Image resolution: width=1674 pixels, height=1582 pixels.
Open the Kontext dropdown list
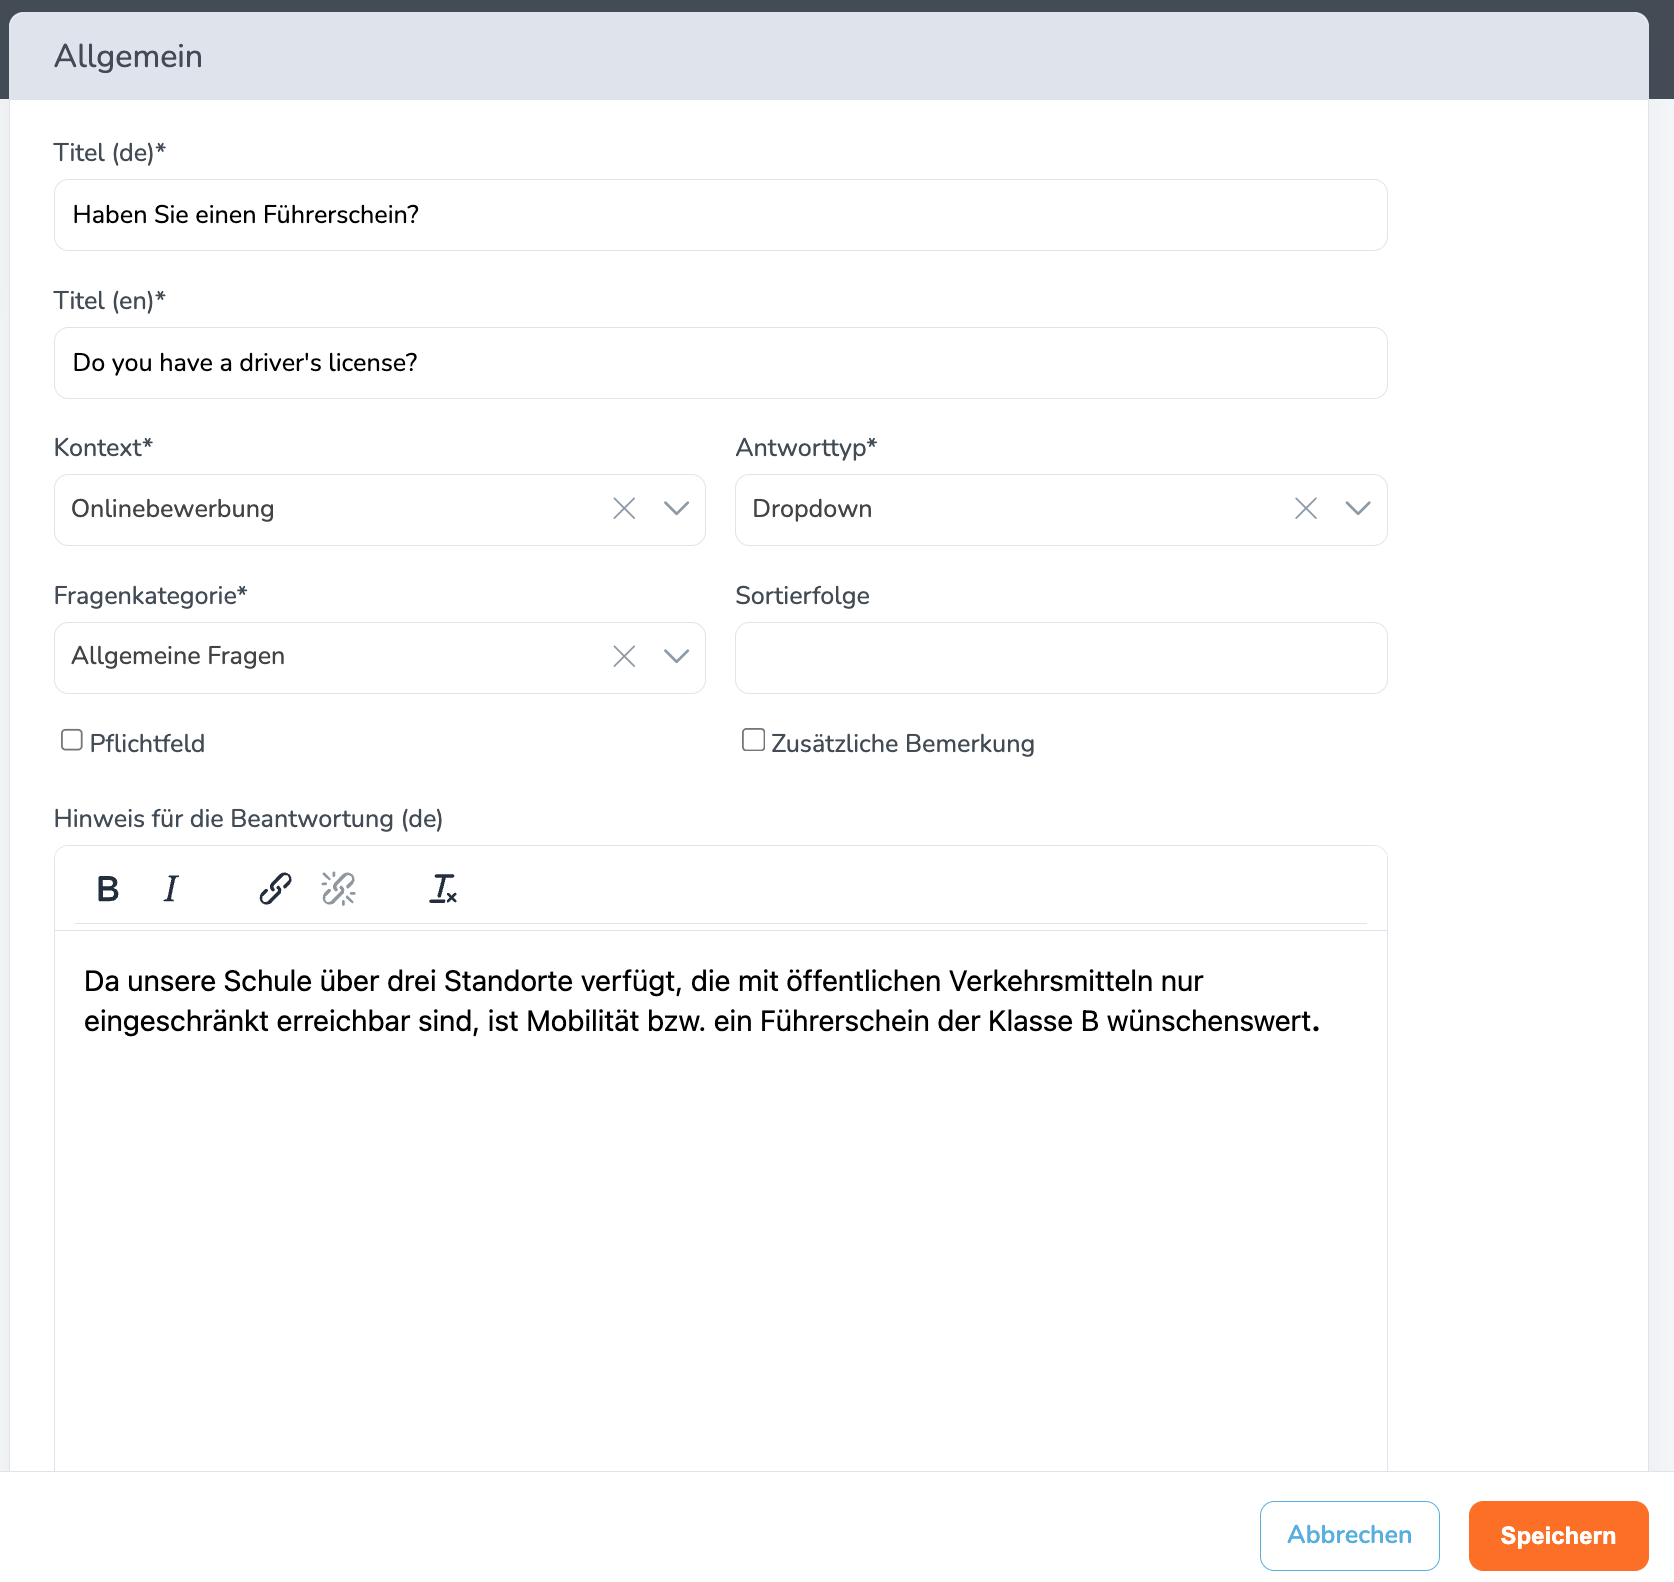[676, 509]
